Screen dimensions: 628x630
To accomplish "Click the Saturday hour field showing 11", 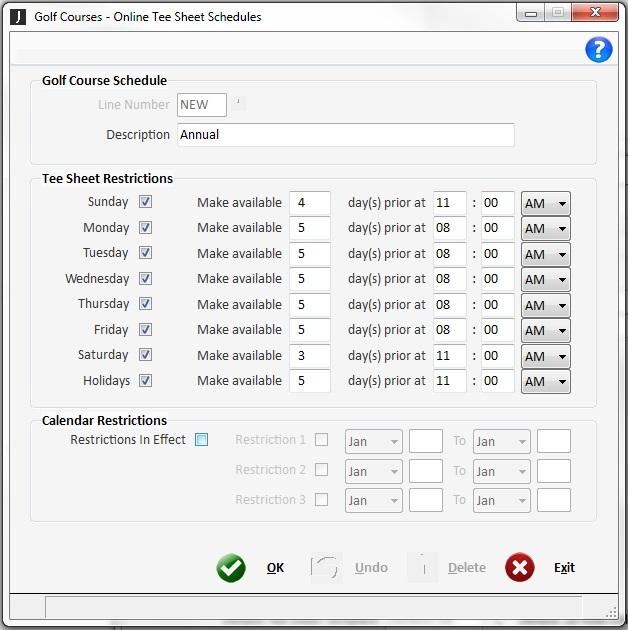I will click(x=449, y=356).
